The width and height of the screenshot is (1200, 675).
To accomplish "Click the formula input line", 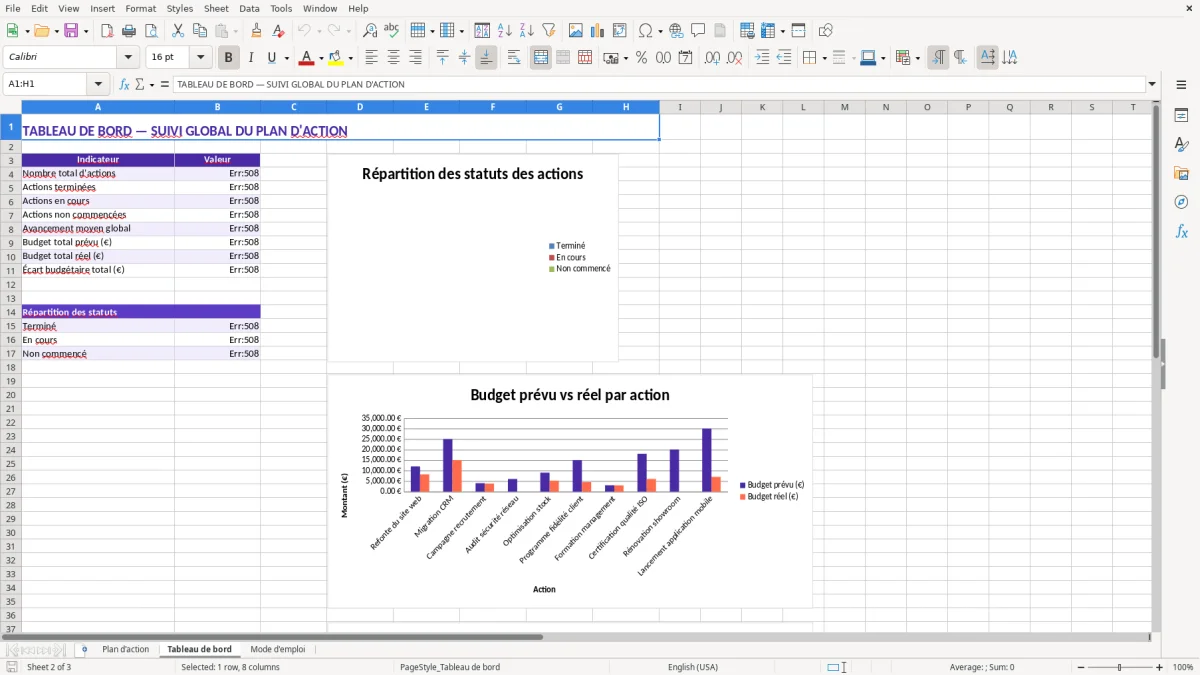I will (x=659, y=85).
